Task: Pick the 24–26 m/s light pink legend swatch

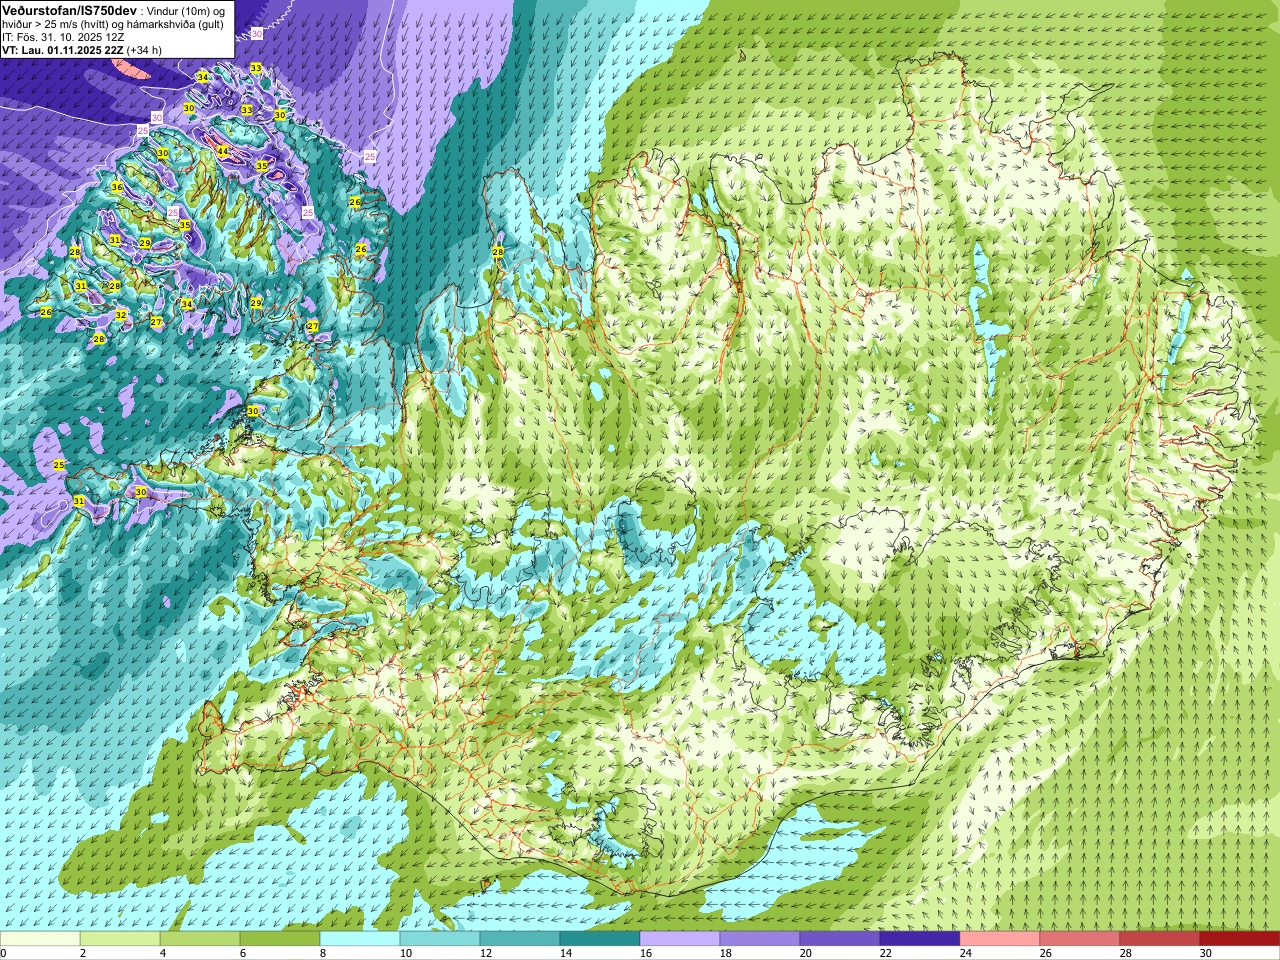Action: coord(1000,939)
